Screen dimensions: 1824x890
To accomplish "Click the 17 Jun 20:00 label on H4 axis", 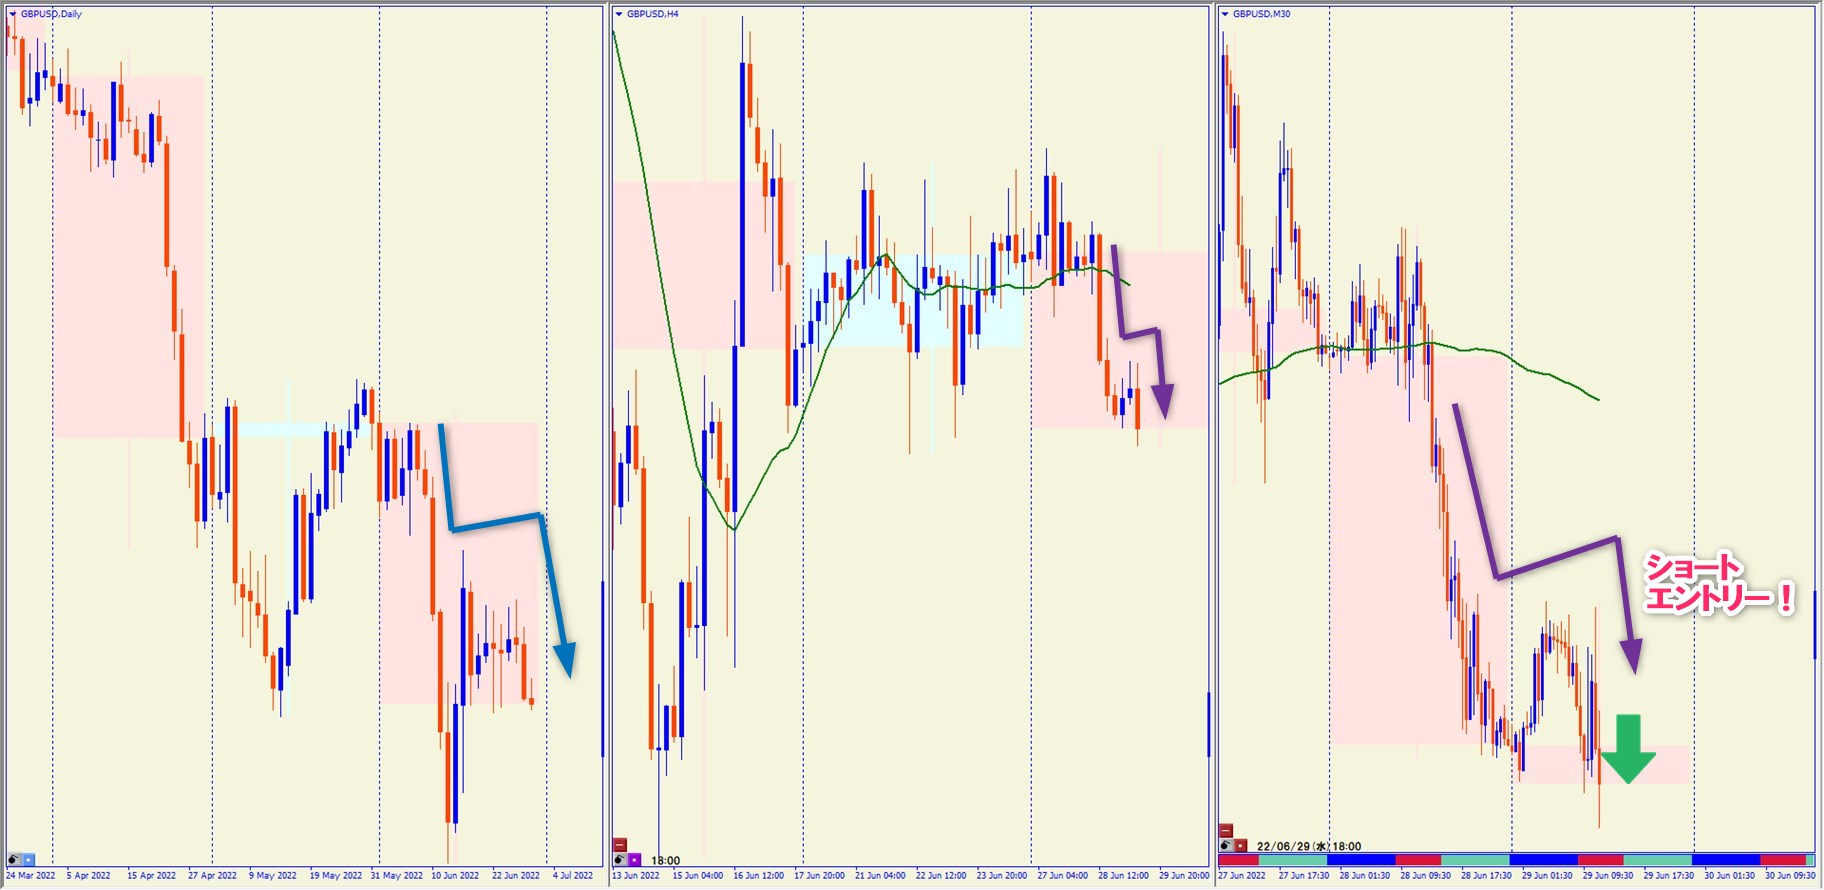I will (x=819, y=876).
